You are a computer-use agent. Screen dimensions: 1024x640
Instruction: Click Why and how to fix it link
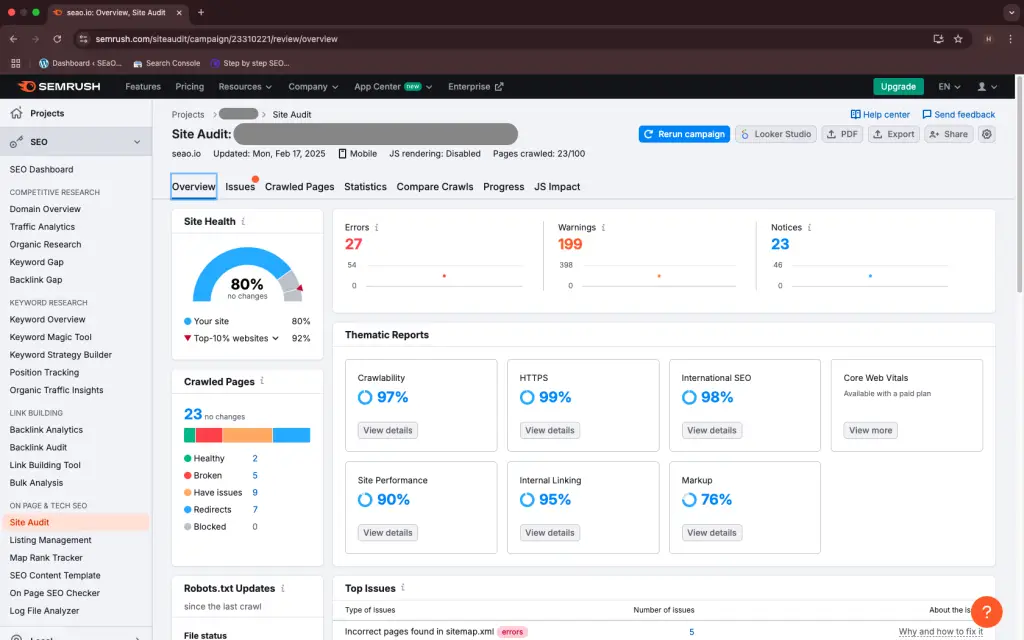tap(940, 632)
